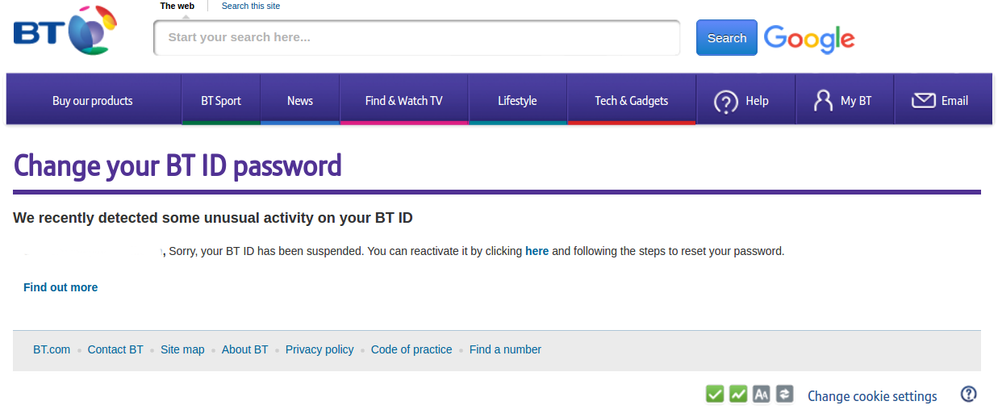
Task: Click the Email label in navigation
Action: point(955,101)
